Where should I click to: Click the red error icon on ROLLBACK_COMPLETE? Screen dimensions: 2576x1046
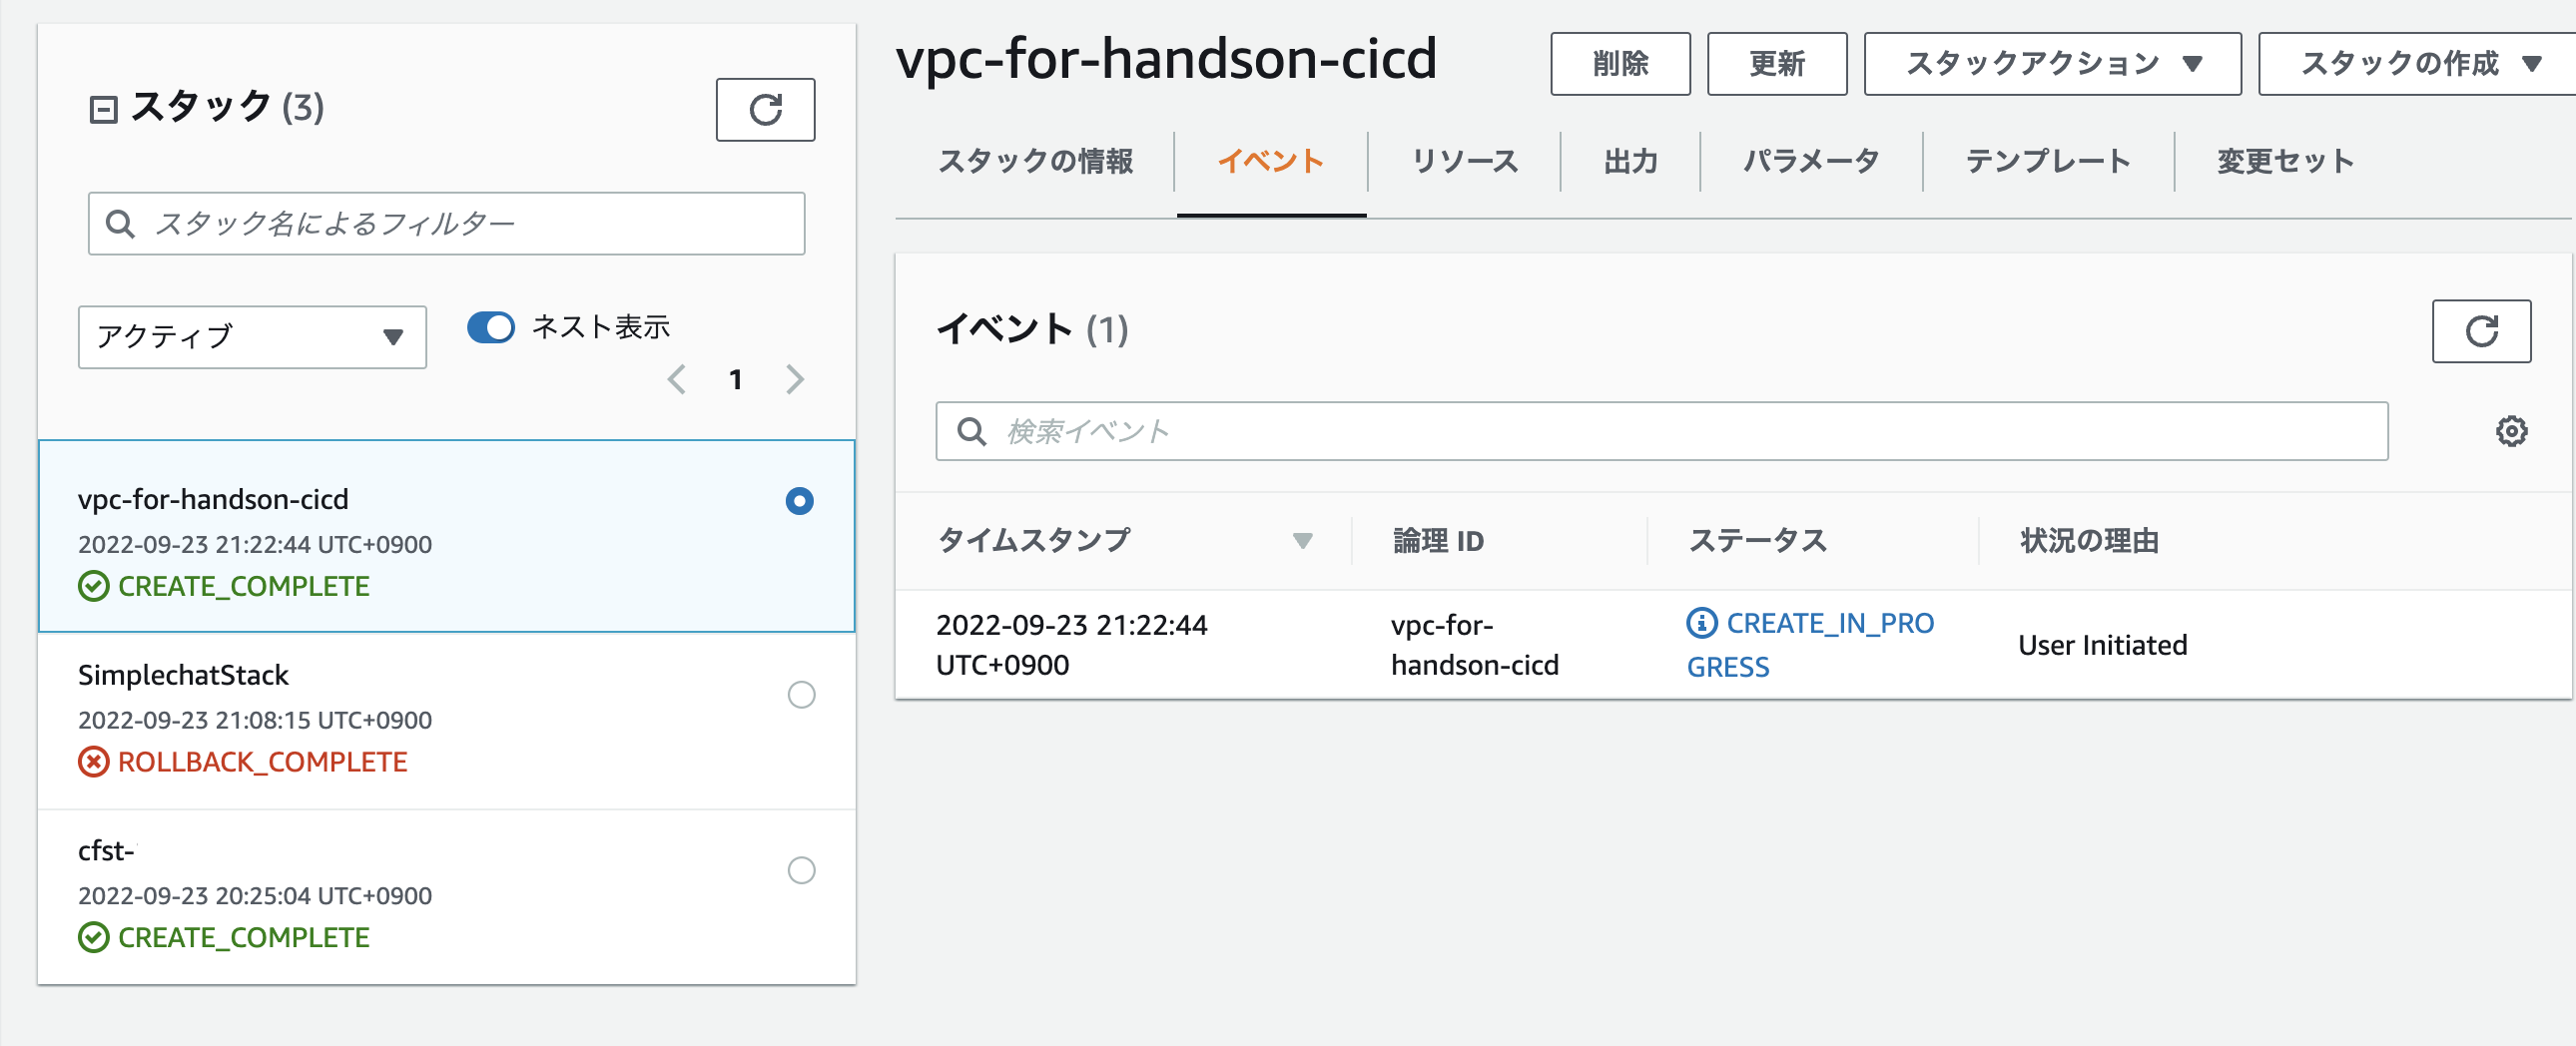click(94, 762)
